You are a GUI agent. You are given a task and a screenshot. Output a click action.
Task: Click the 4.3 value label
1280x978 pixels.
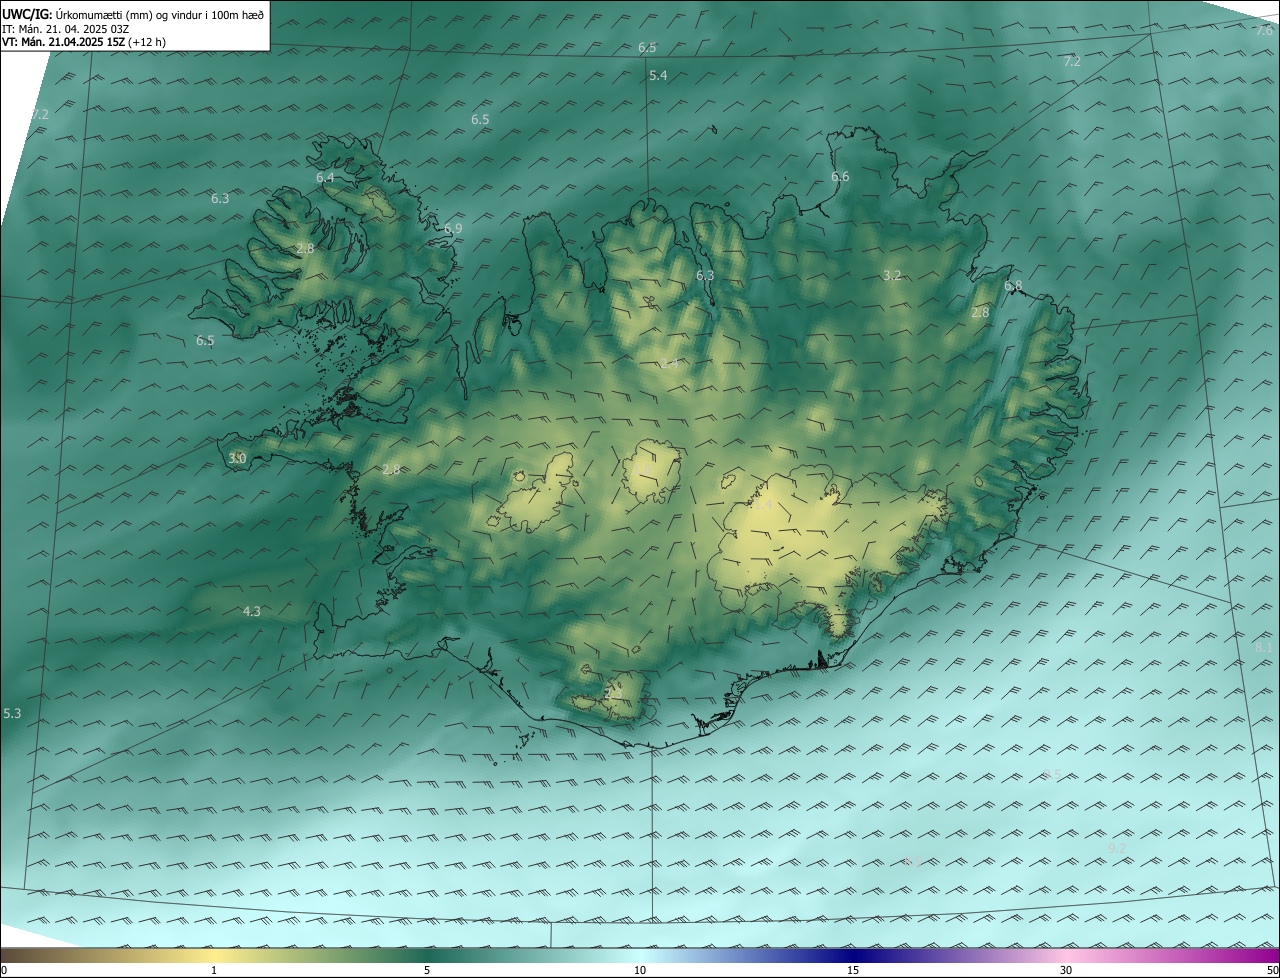[x=252, y=611]
